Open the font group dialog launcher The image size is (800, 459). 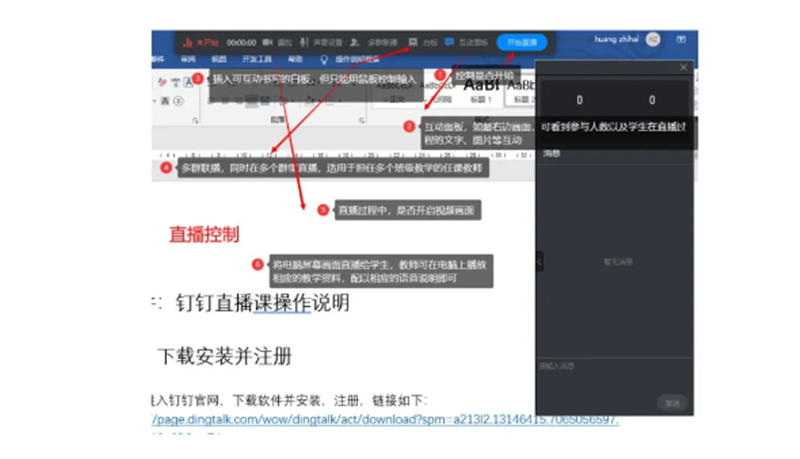pos(195,120)
